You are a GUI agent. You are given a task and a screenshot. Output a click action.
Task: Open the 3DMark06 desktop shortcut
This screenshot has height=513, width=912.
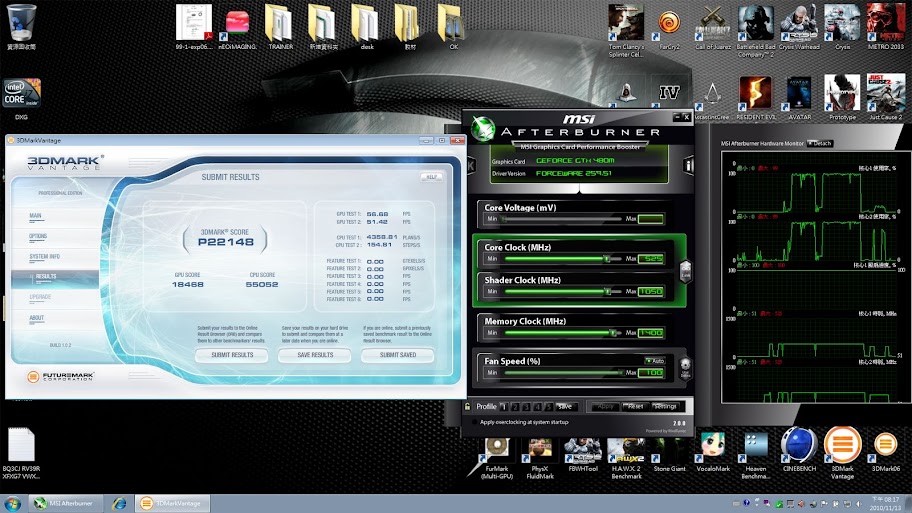point(885,452)
